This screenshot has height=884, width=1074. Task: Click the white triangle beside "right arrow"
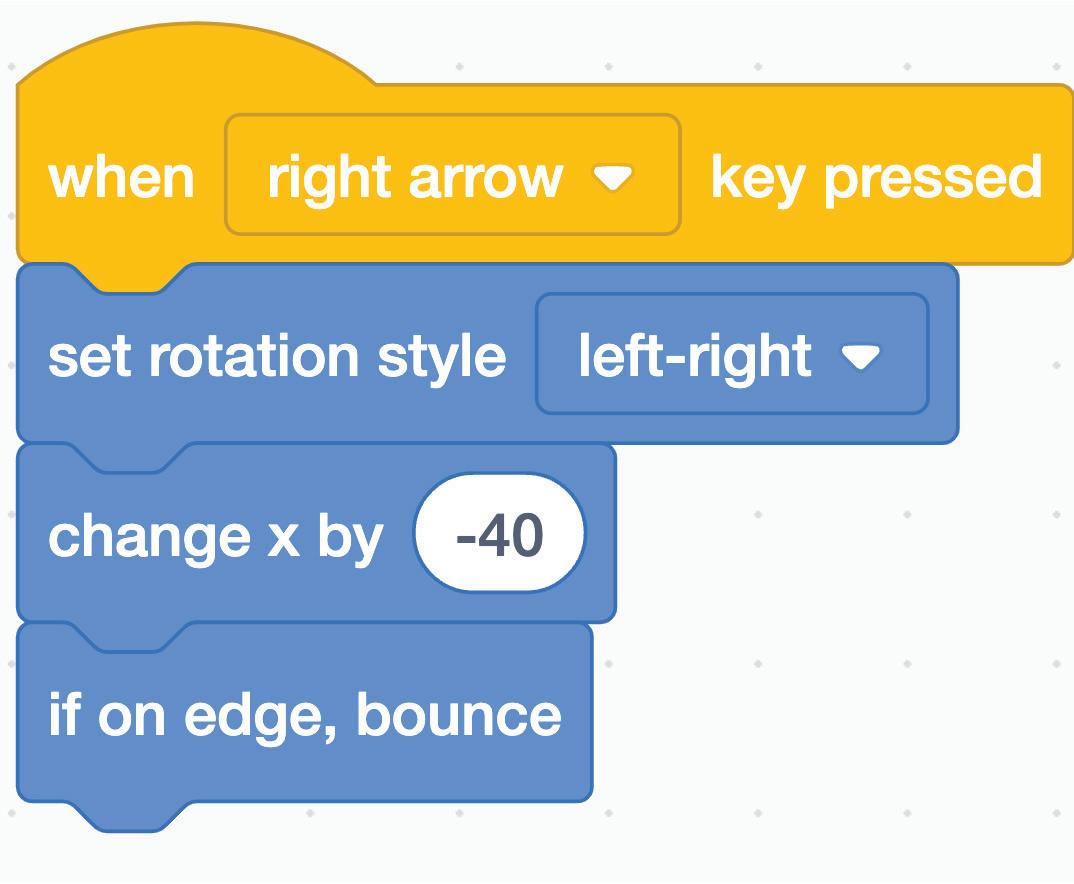[613, 178]
